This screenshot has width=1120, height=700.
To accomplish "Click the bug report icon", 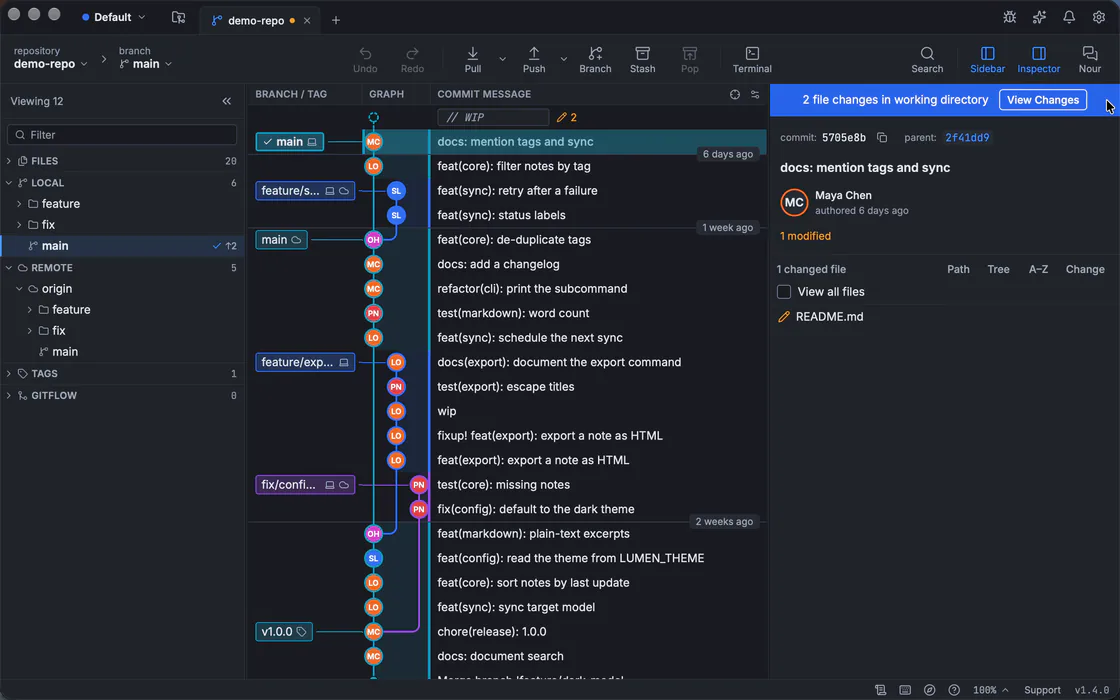I will [1009, 17].
